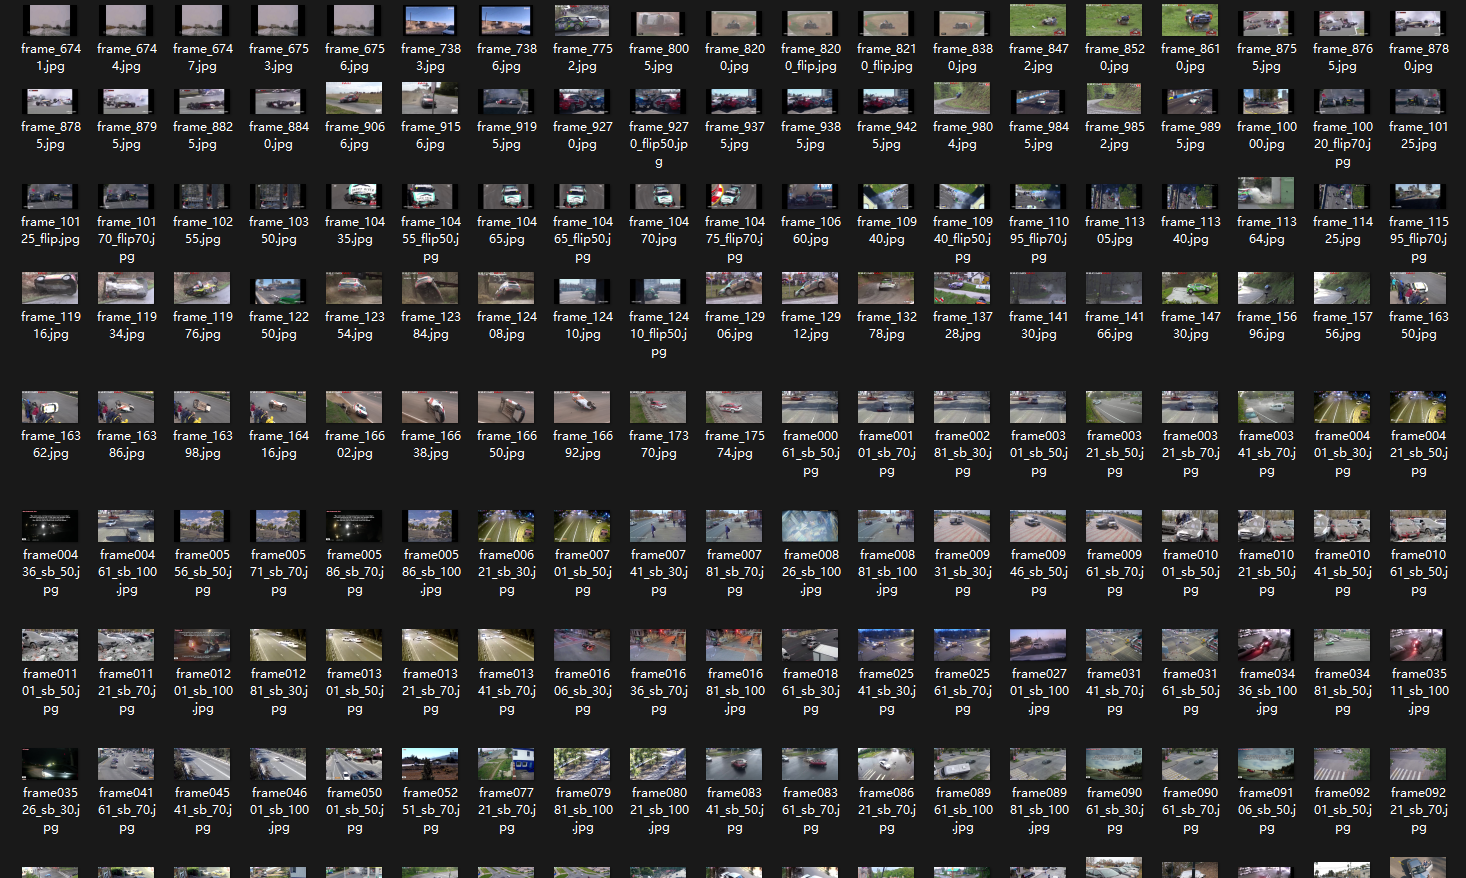Click the file name frame_11095_flip70.jpg
The width and height of the screenshot is (1466, 878).
coord(1038,239)
